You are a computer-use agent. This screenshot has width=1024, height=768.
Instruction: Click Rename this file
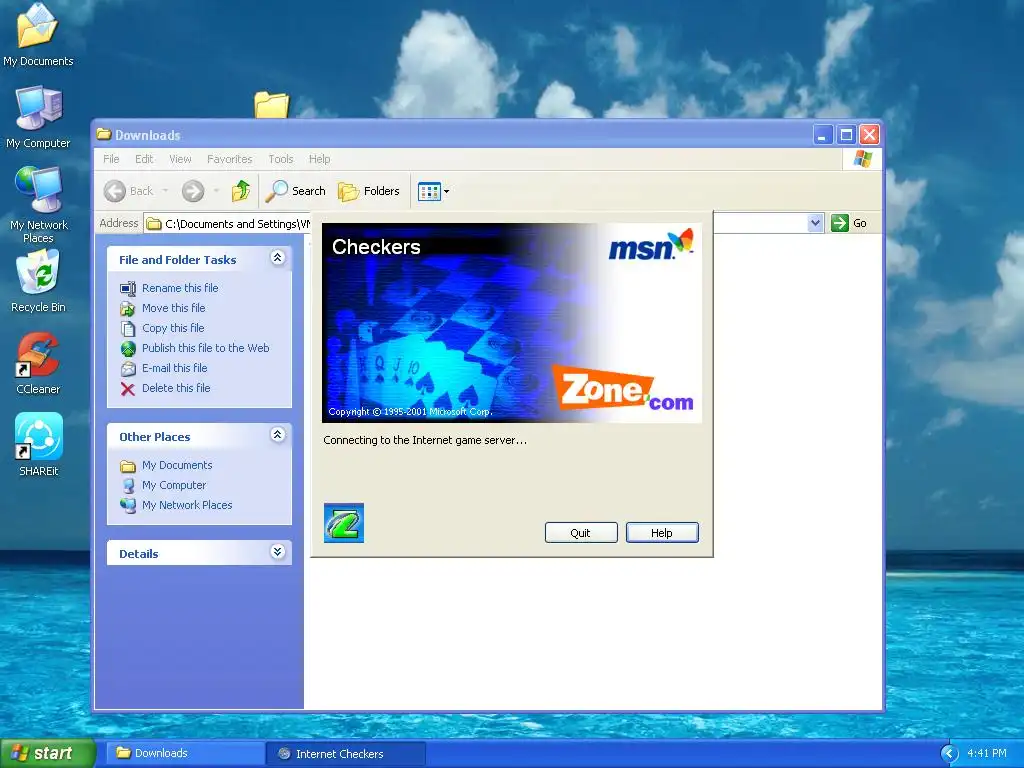tap(180, 288)
